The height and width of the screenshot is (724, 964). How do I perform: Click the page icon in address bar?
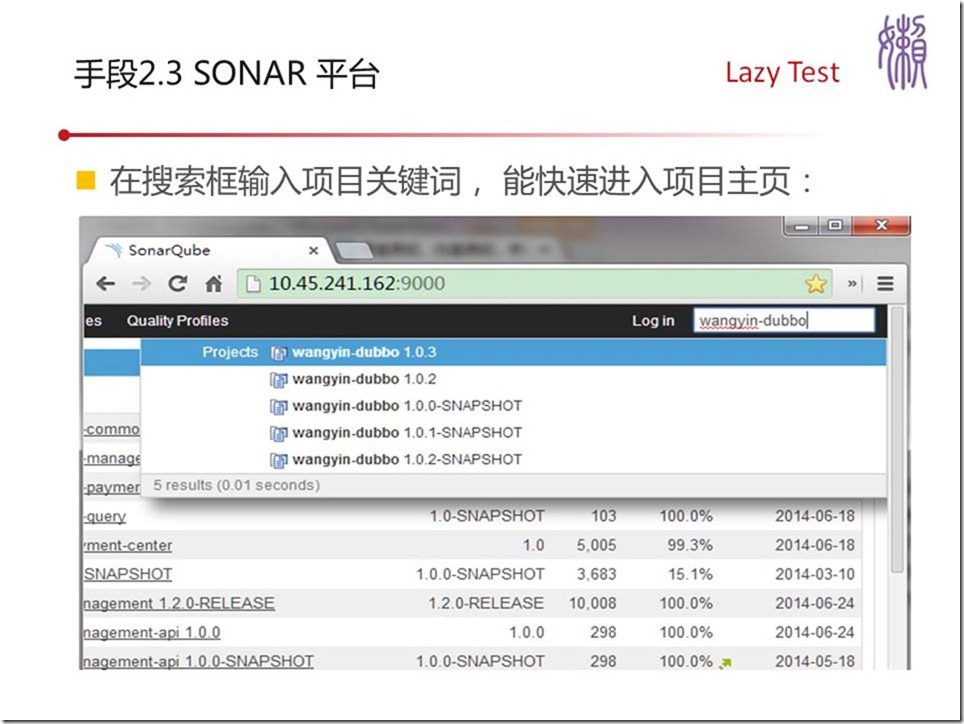(253, 283)
